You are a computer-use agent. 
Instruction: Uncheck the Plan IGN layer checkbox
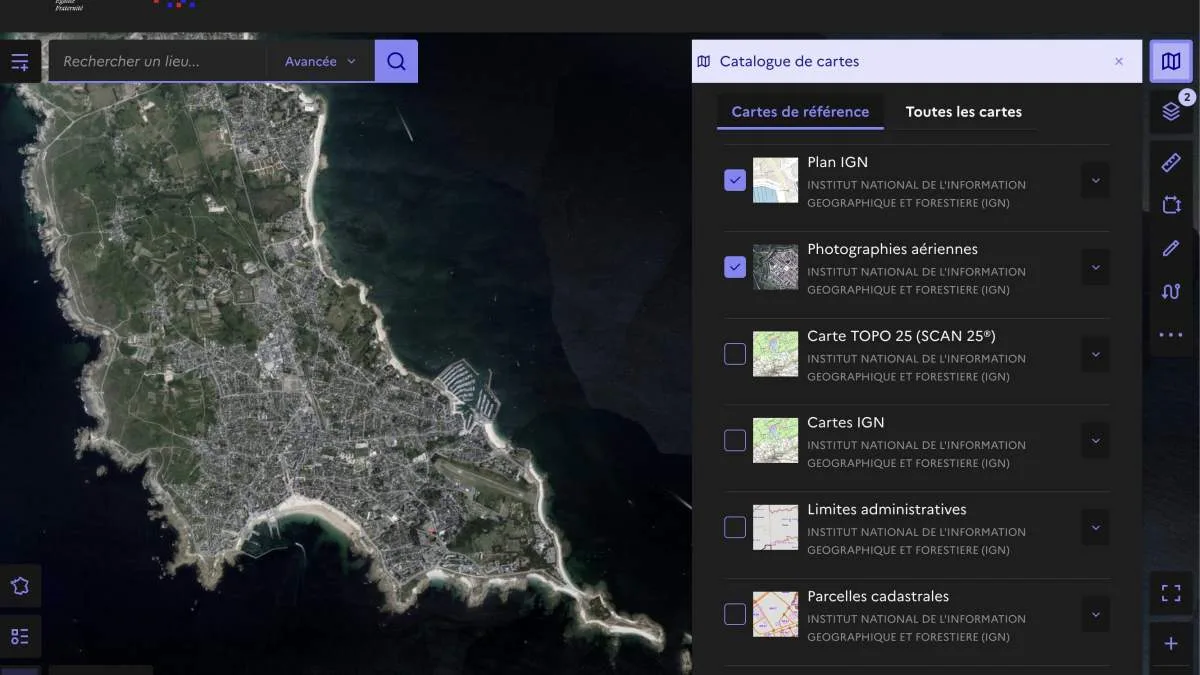pos(735,180)
